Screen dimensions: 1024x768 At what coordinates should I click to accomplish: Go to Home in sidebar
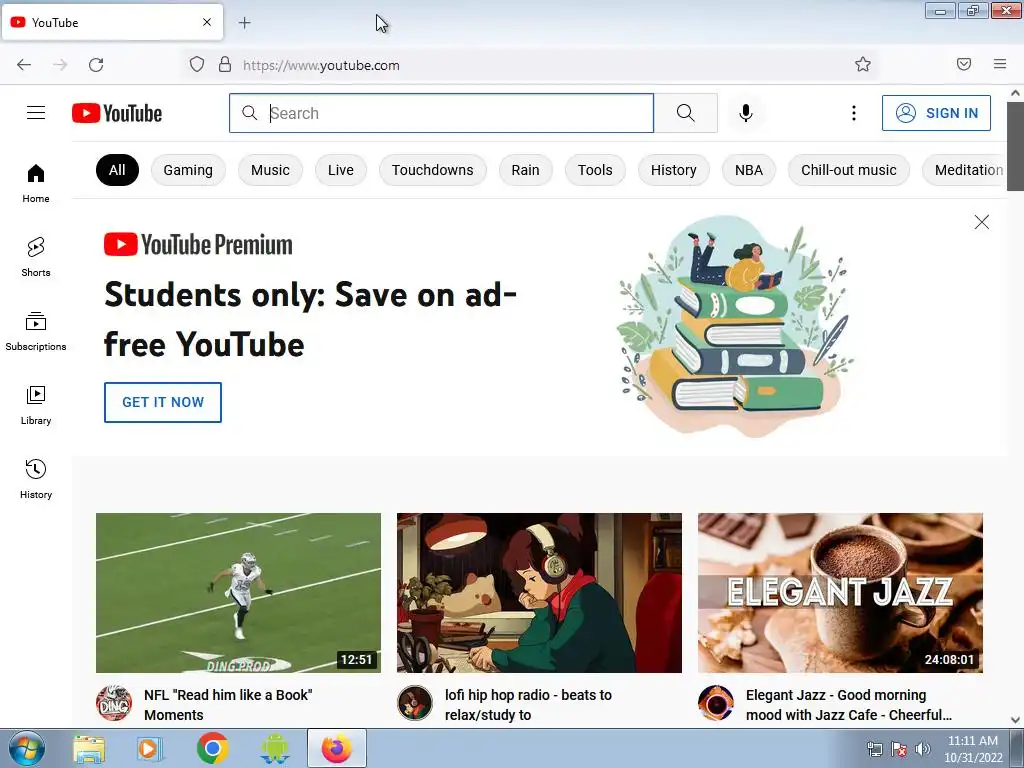pos(36,184)
